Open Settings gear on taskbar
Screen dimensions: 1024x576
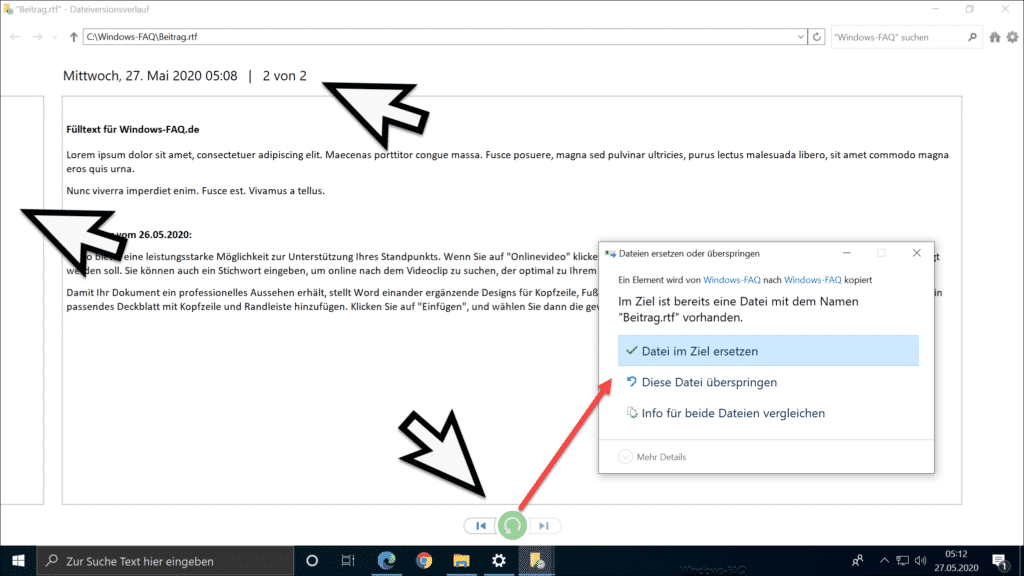tap(499, 561)
